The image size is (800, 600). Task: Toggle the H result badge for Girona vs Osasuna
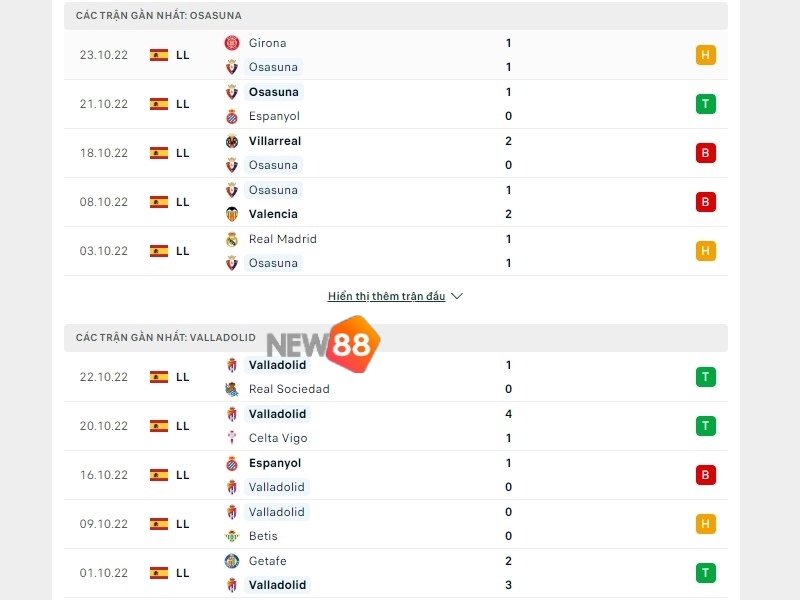[x=706, y=55]
